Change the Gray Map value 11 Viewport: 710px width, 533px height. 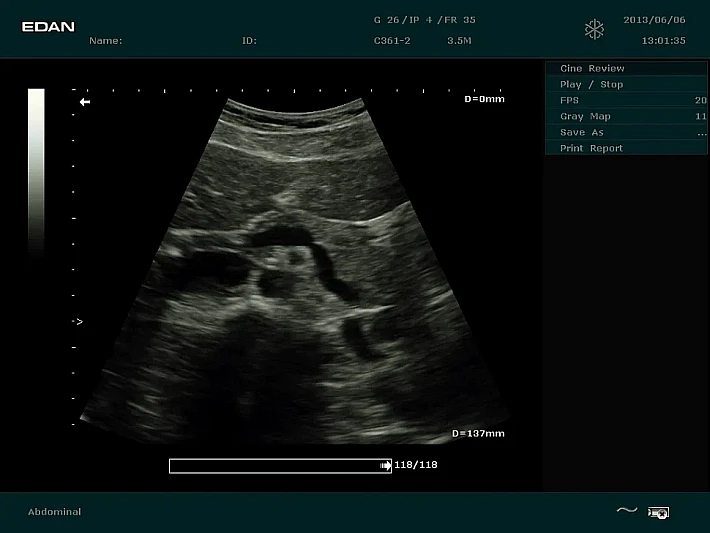click(x=700, y=116)
